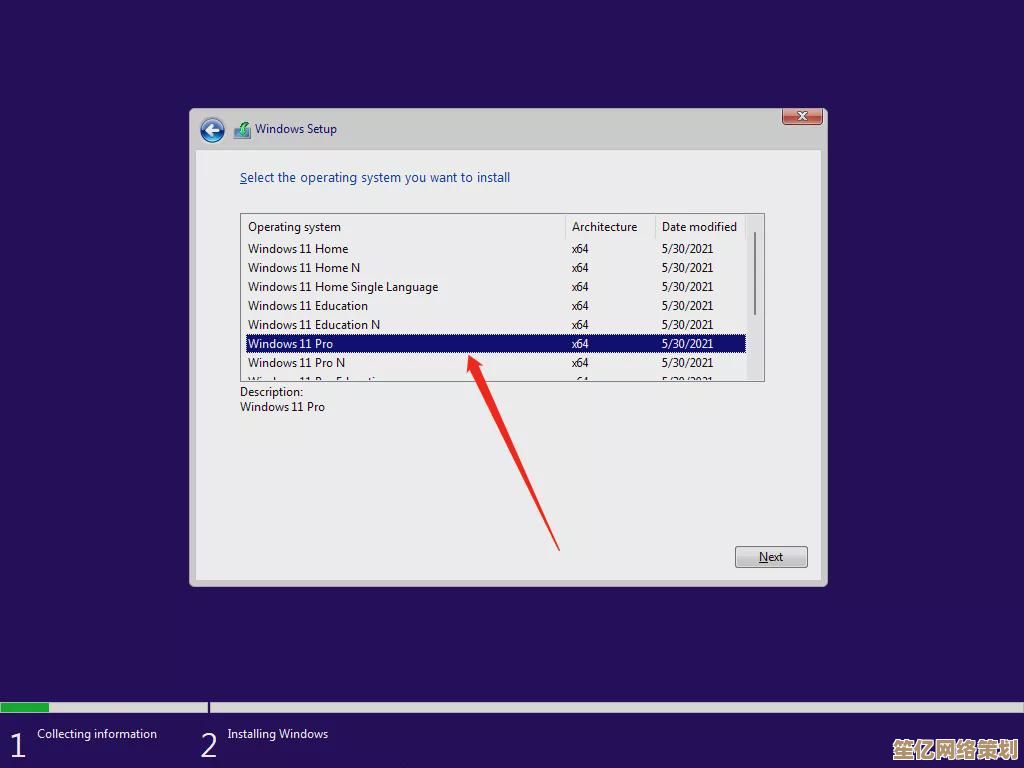Viewport: 1024px width, 768px height.
Task: Select Windows 11 Home N edition
Action: pyautogui.click(x=304, y=267)
